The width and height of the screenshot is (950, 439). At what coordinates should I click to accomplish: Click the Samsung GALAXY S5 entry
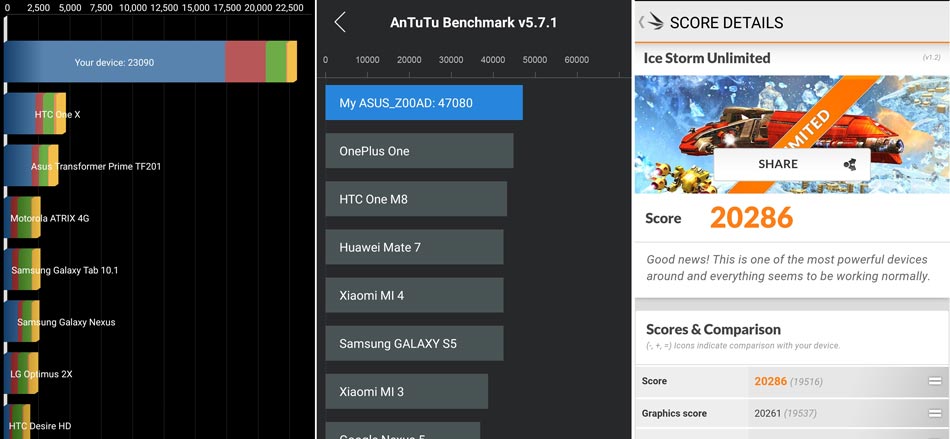click(414, 343)
